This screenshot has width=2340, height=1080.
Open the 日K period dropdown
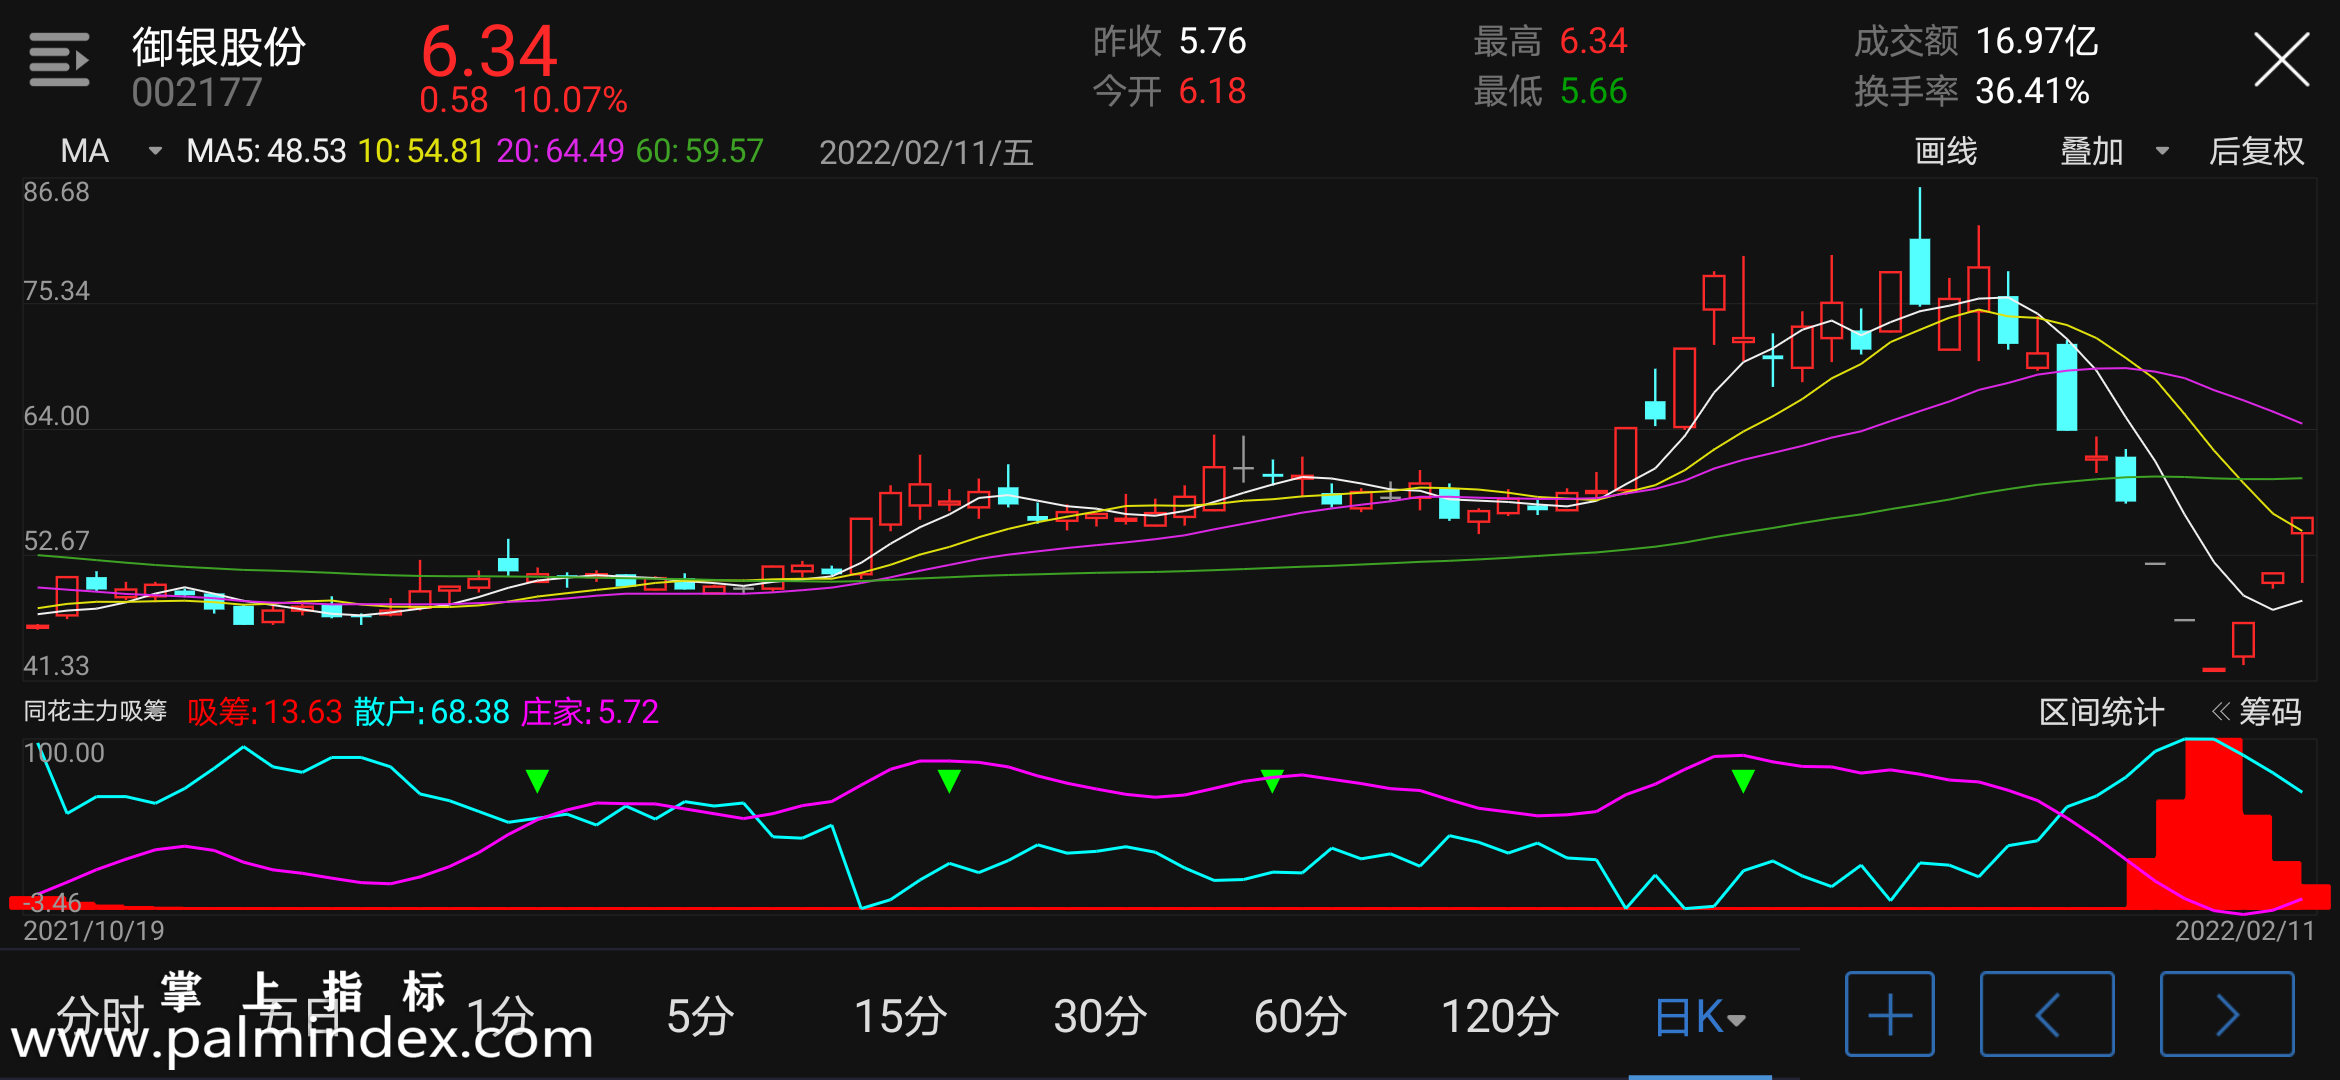click(x=1700, y=1017)
